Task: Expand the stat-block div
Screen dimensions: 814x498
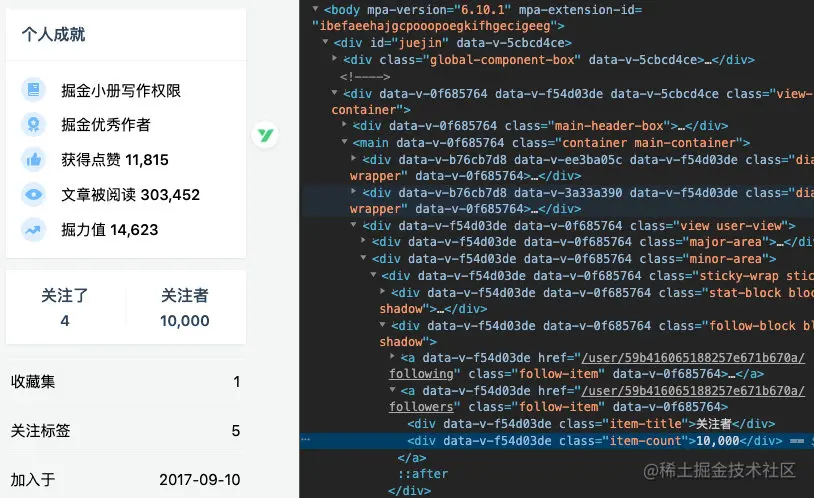Action: [383, 292]
